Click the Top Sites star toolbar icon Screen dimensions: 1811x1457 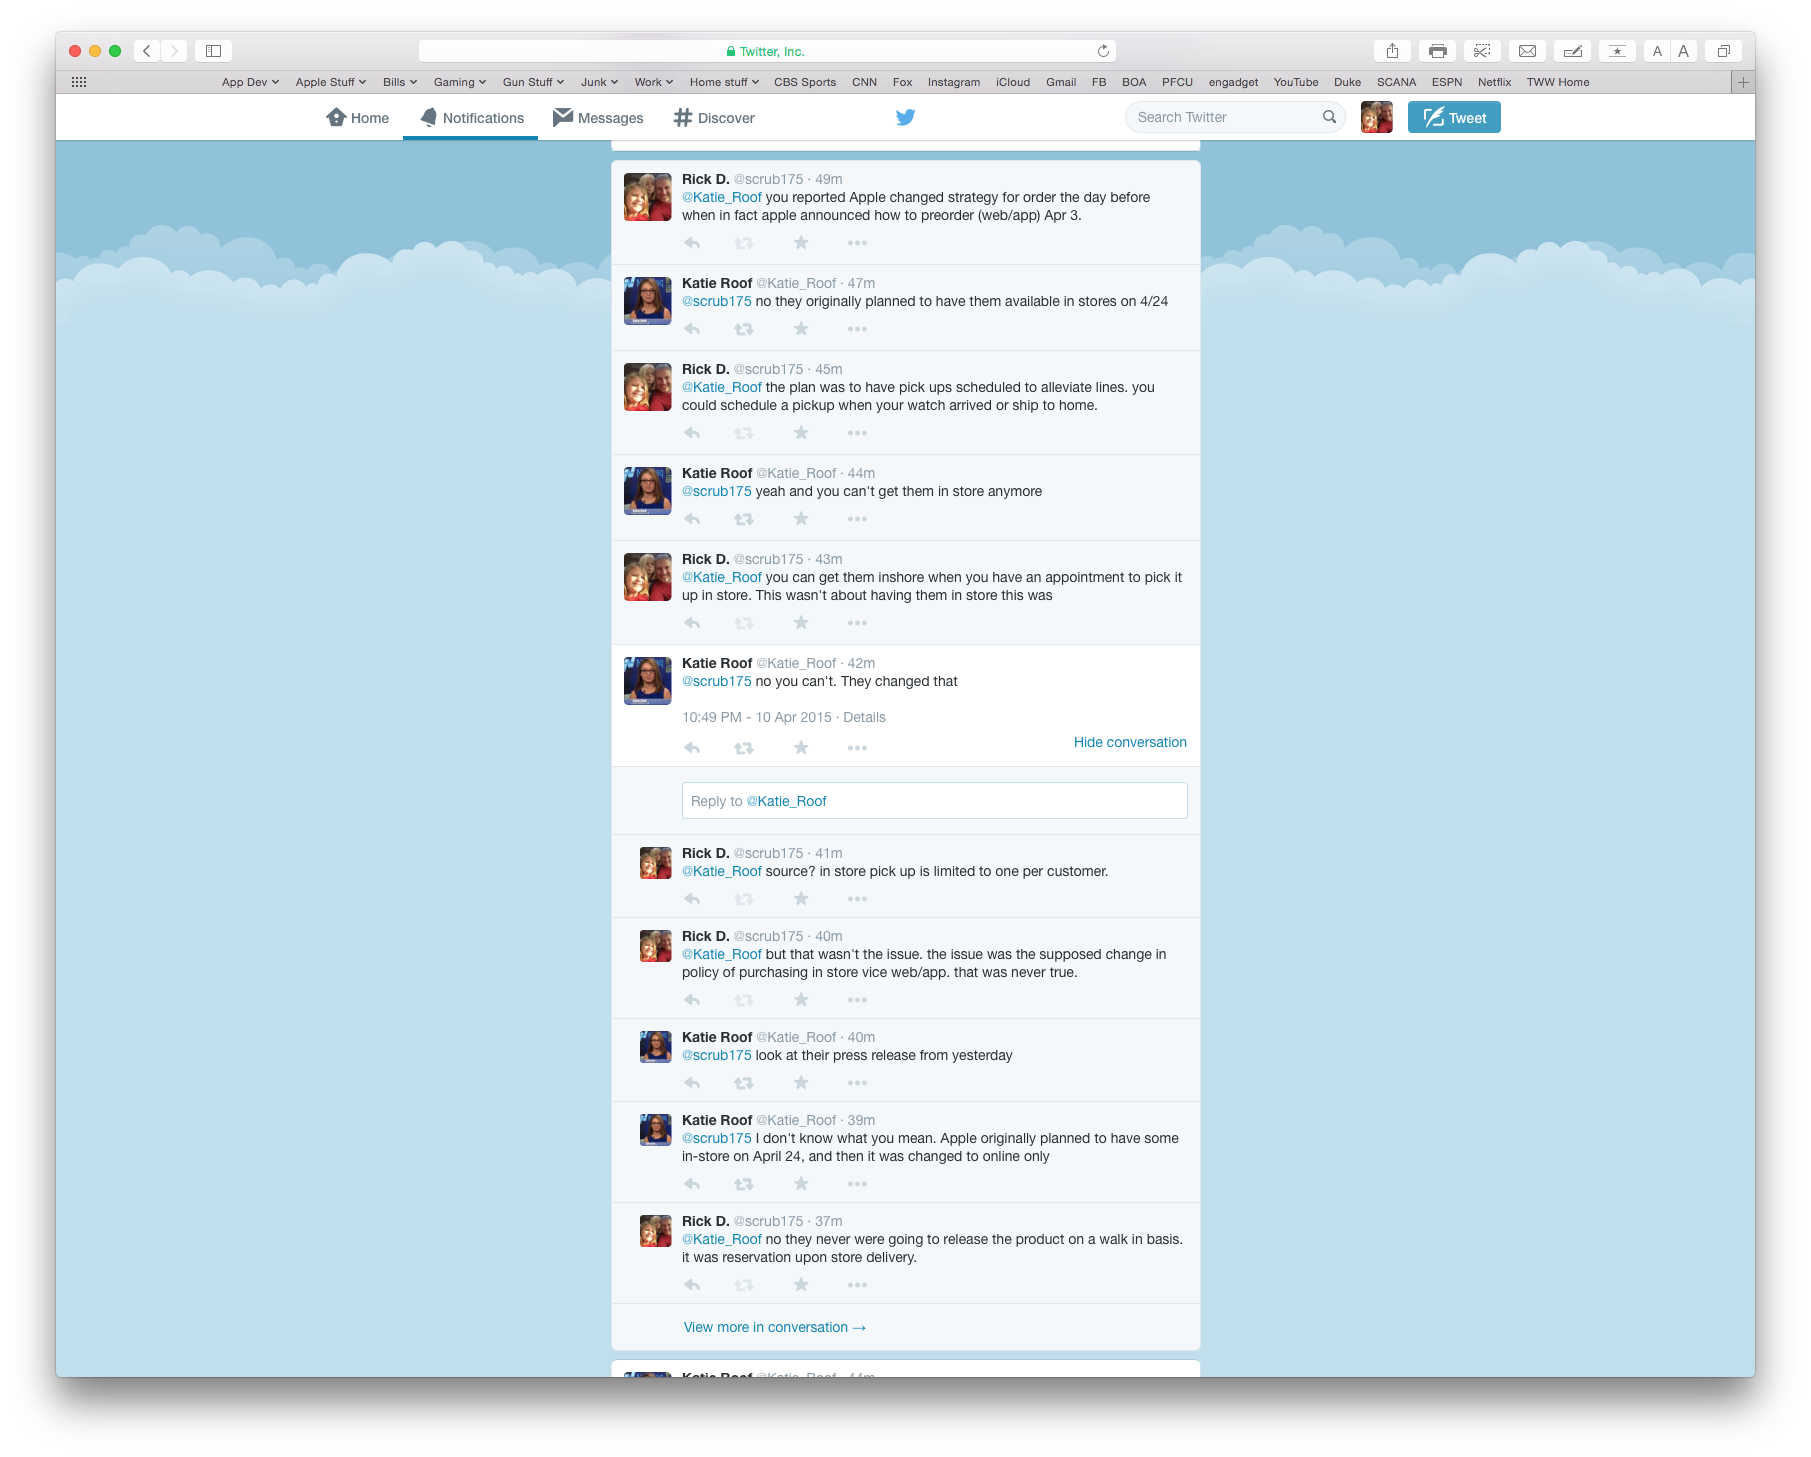[1617, 51]
